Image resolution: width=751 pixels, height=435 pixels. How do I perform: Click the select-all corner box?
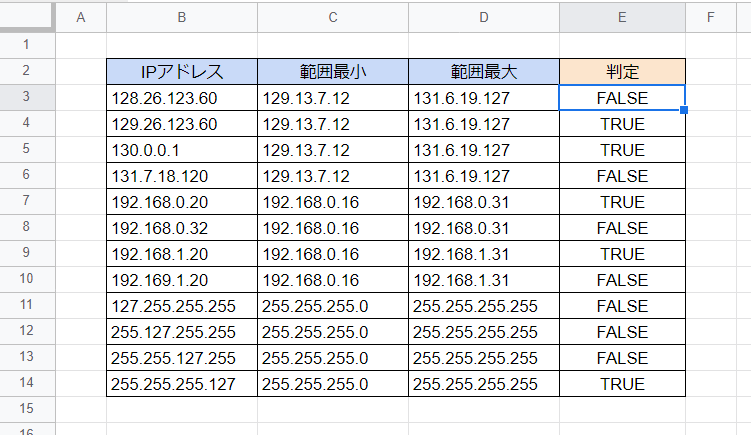pos(26,16)
